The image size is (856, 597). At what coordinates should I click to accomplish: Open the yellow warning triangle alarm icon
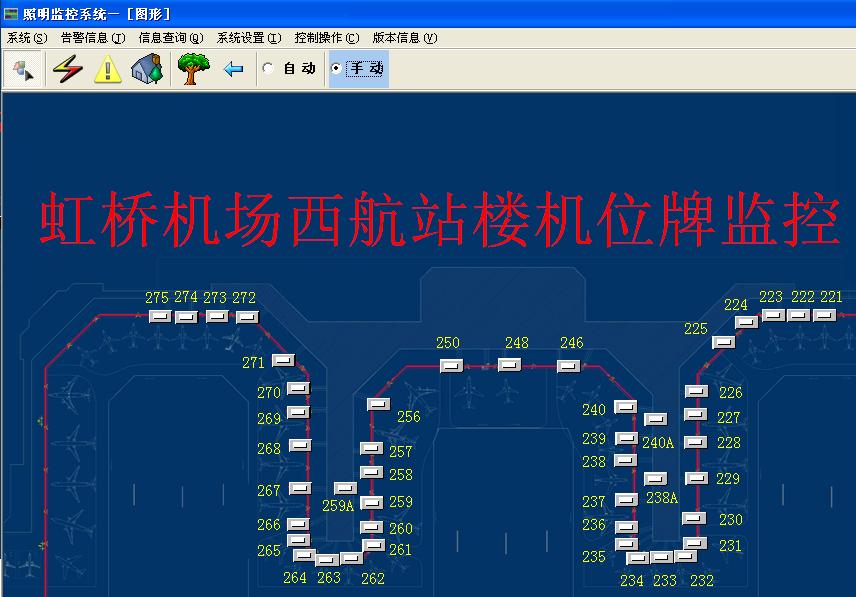tap(107, 69)
